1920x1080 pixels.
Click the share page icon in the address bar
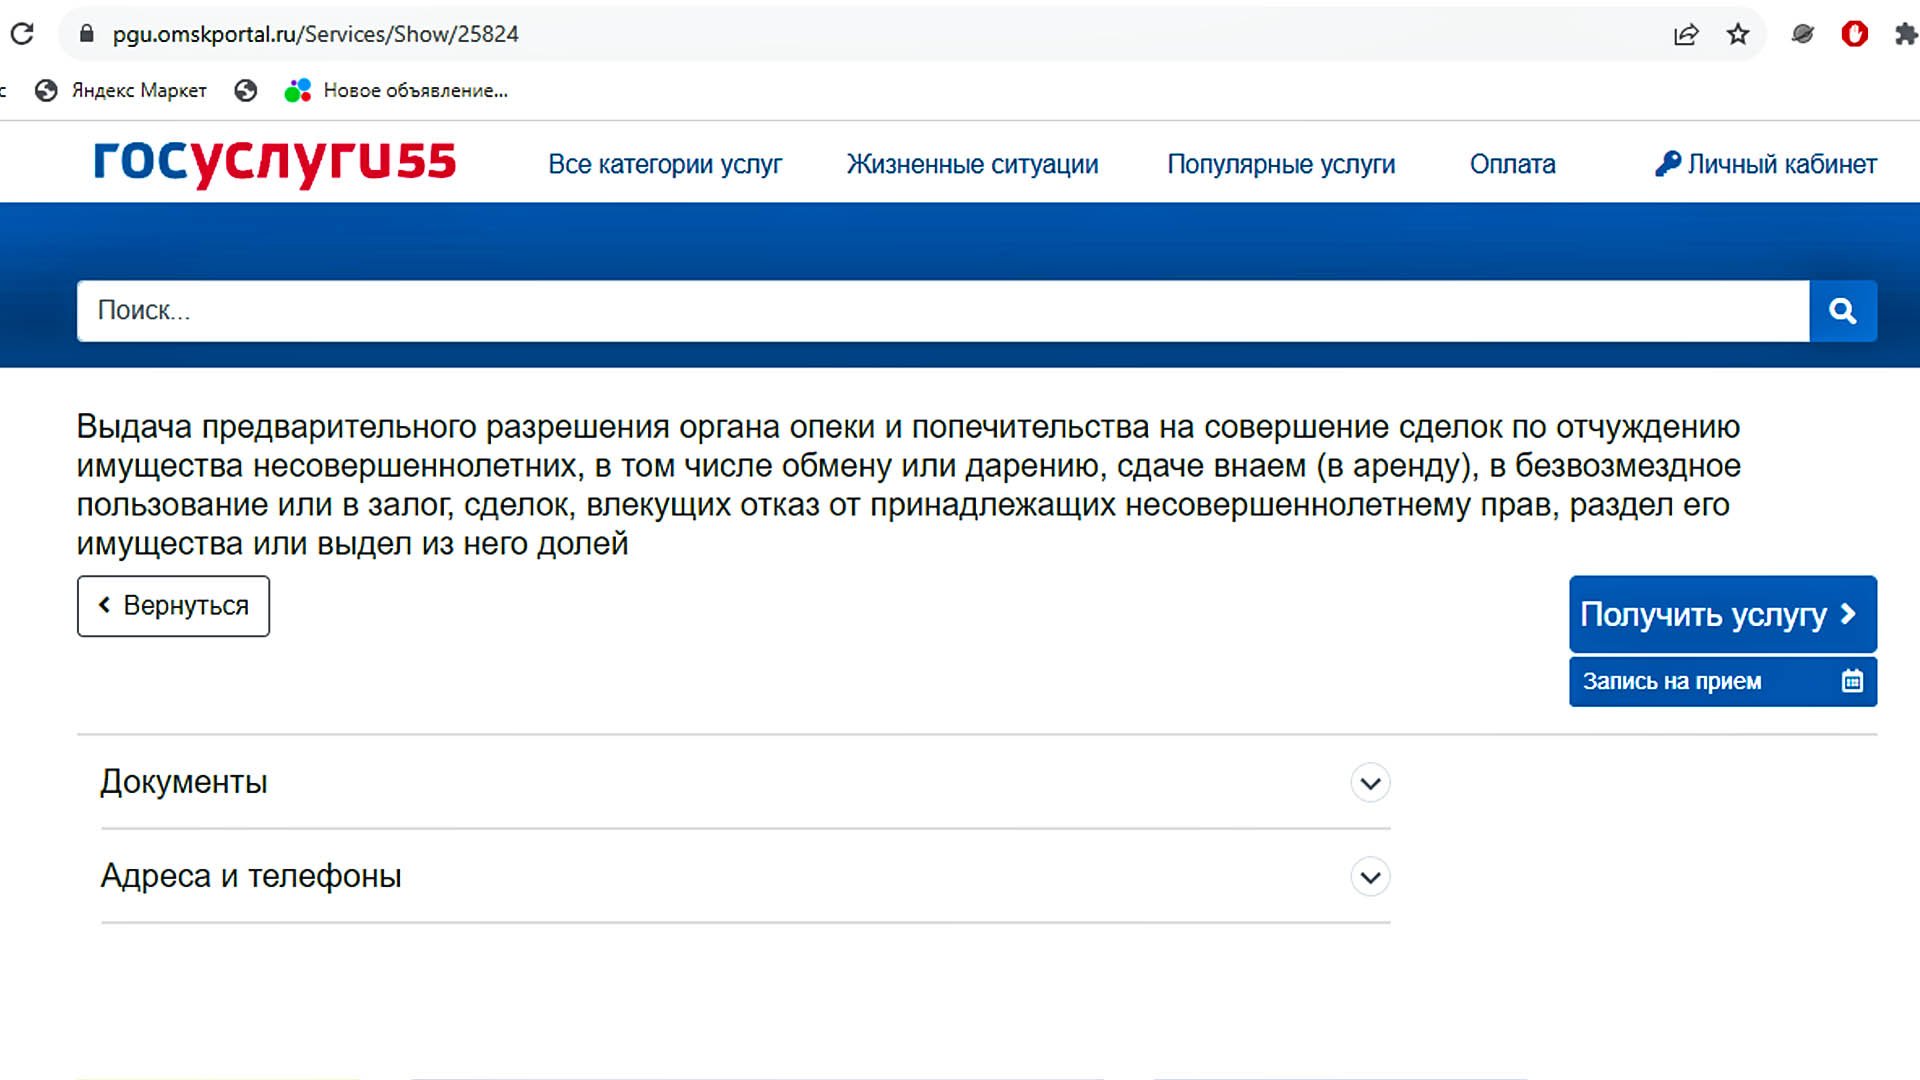point(1686,34)
